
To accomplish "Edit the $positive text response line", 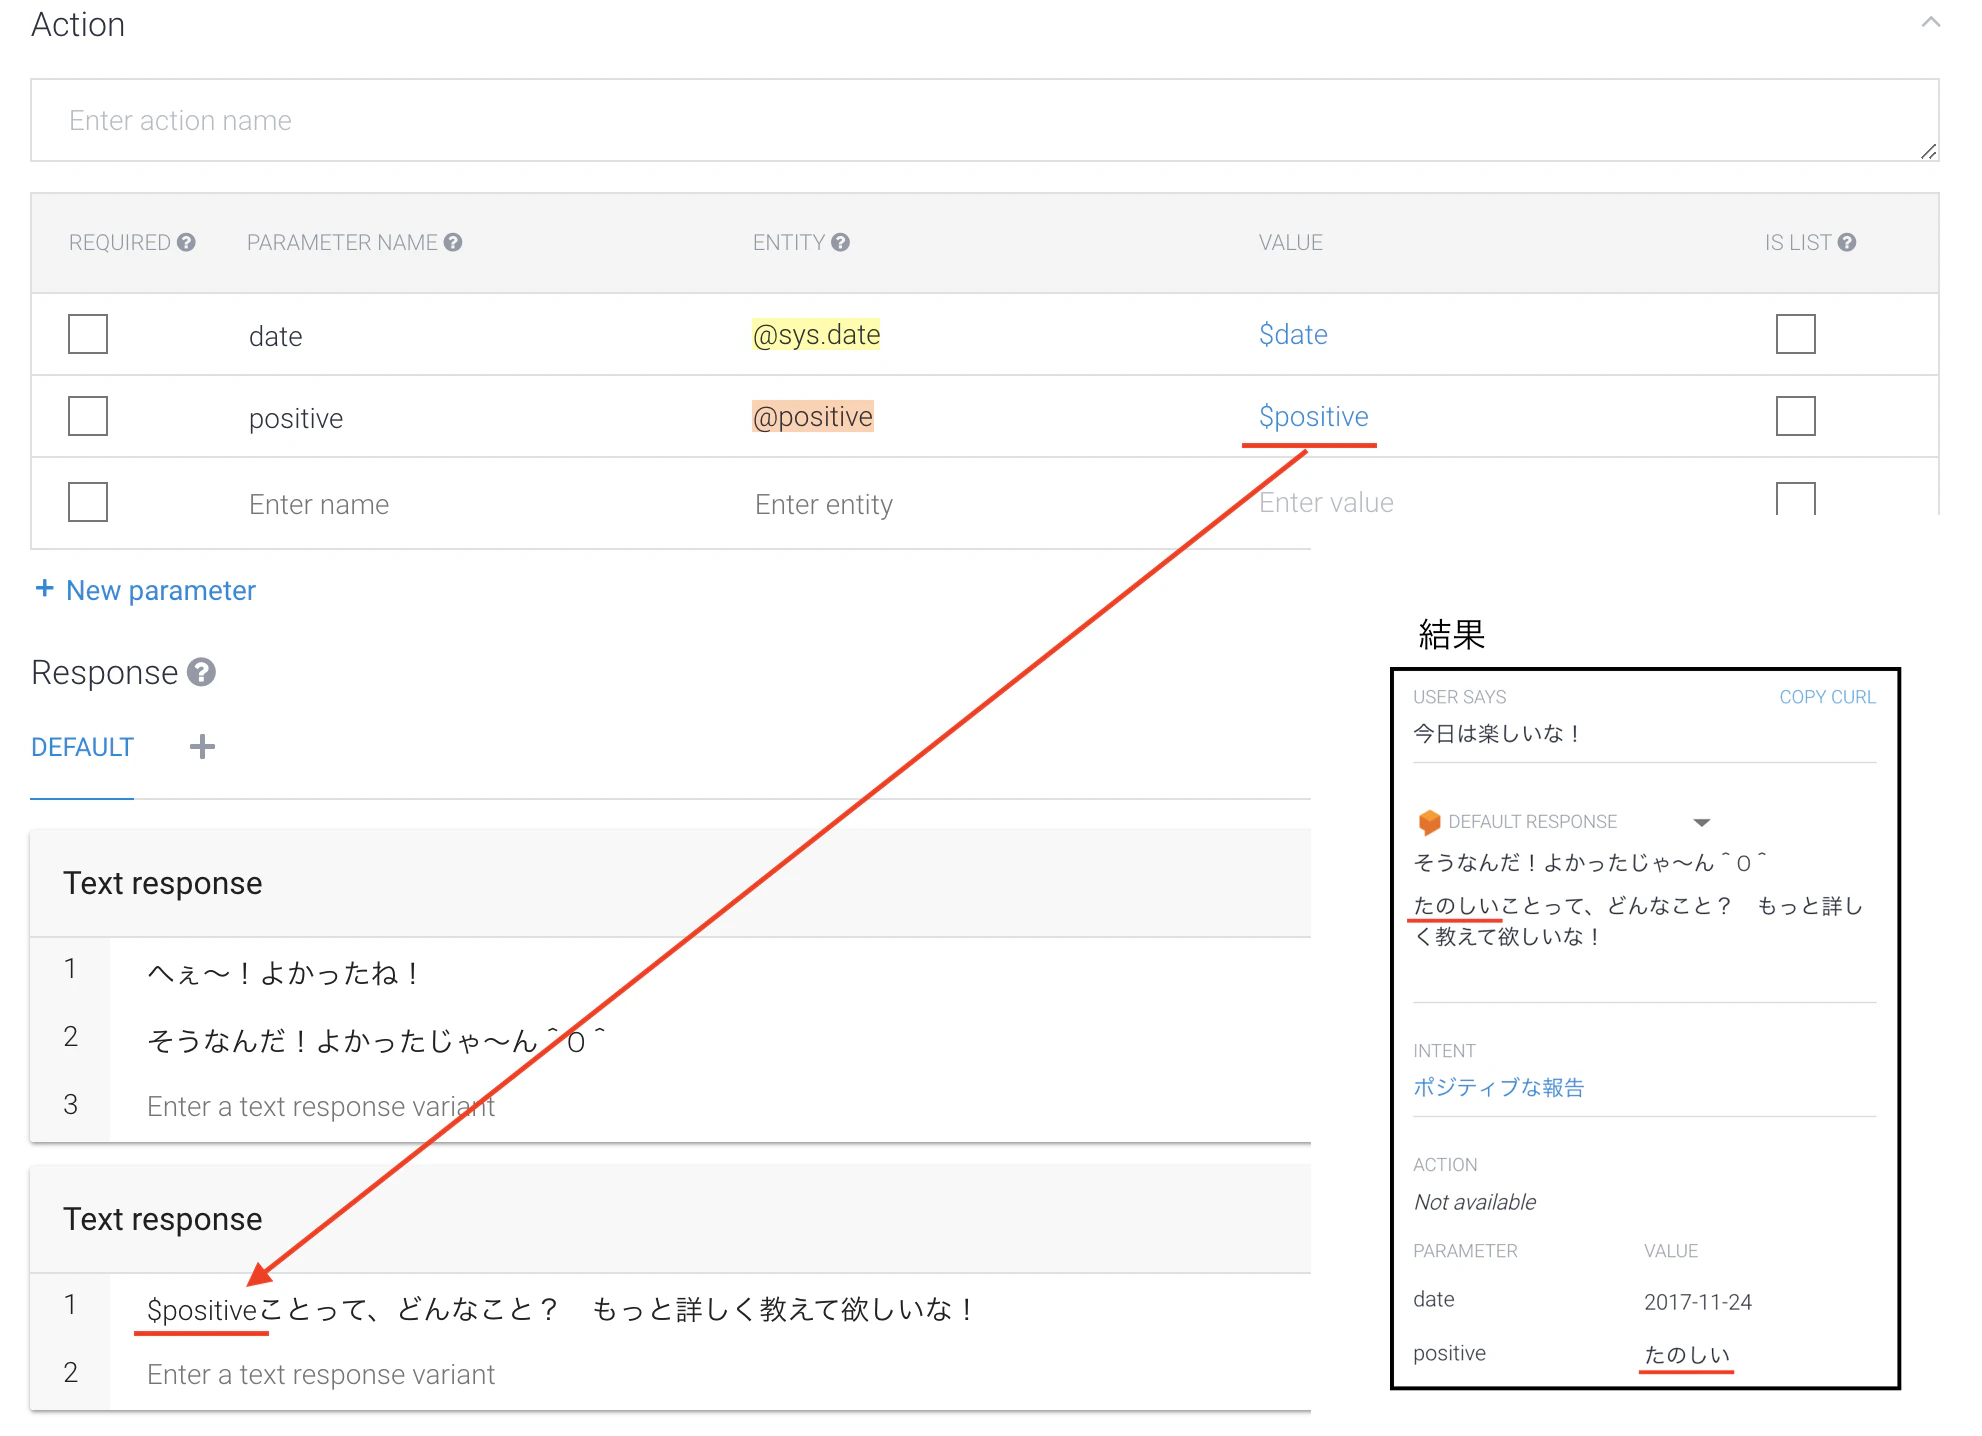I will tap(561, 1308).
